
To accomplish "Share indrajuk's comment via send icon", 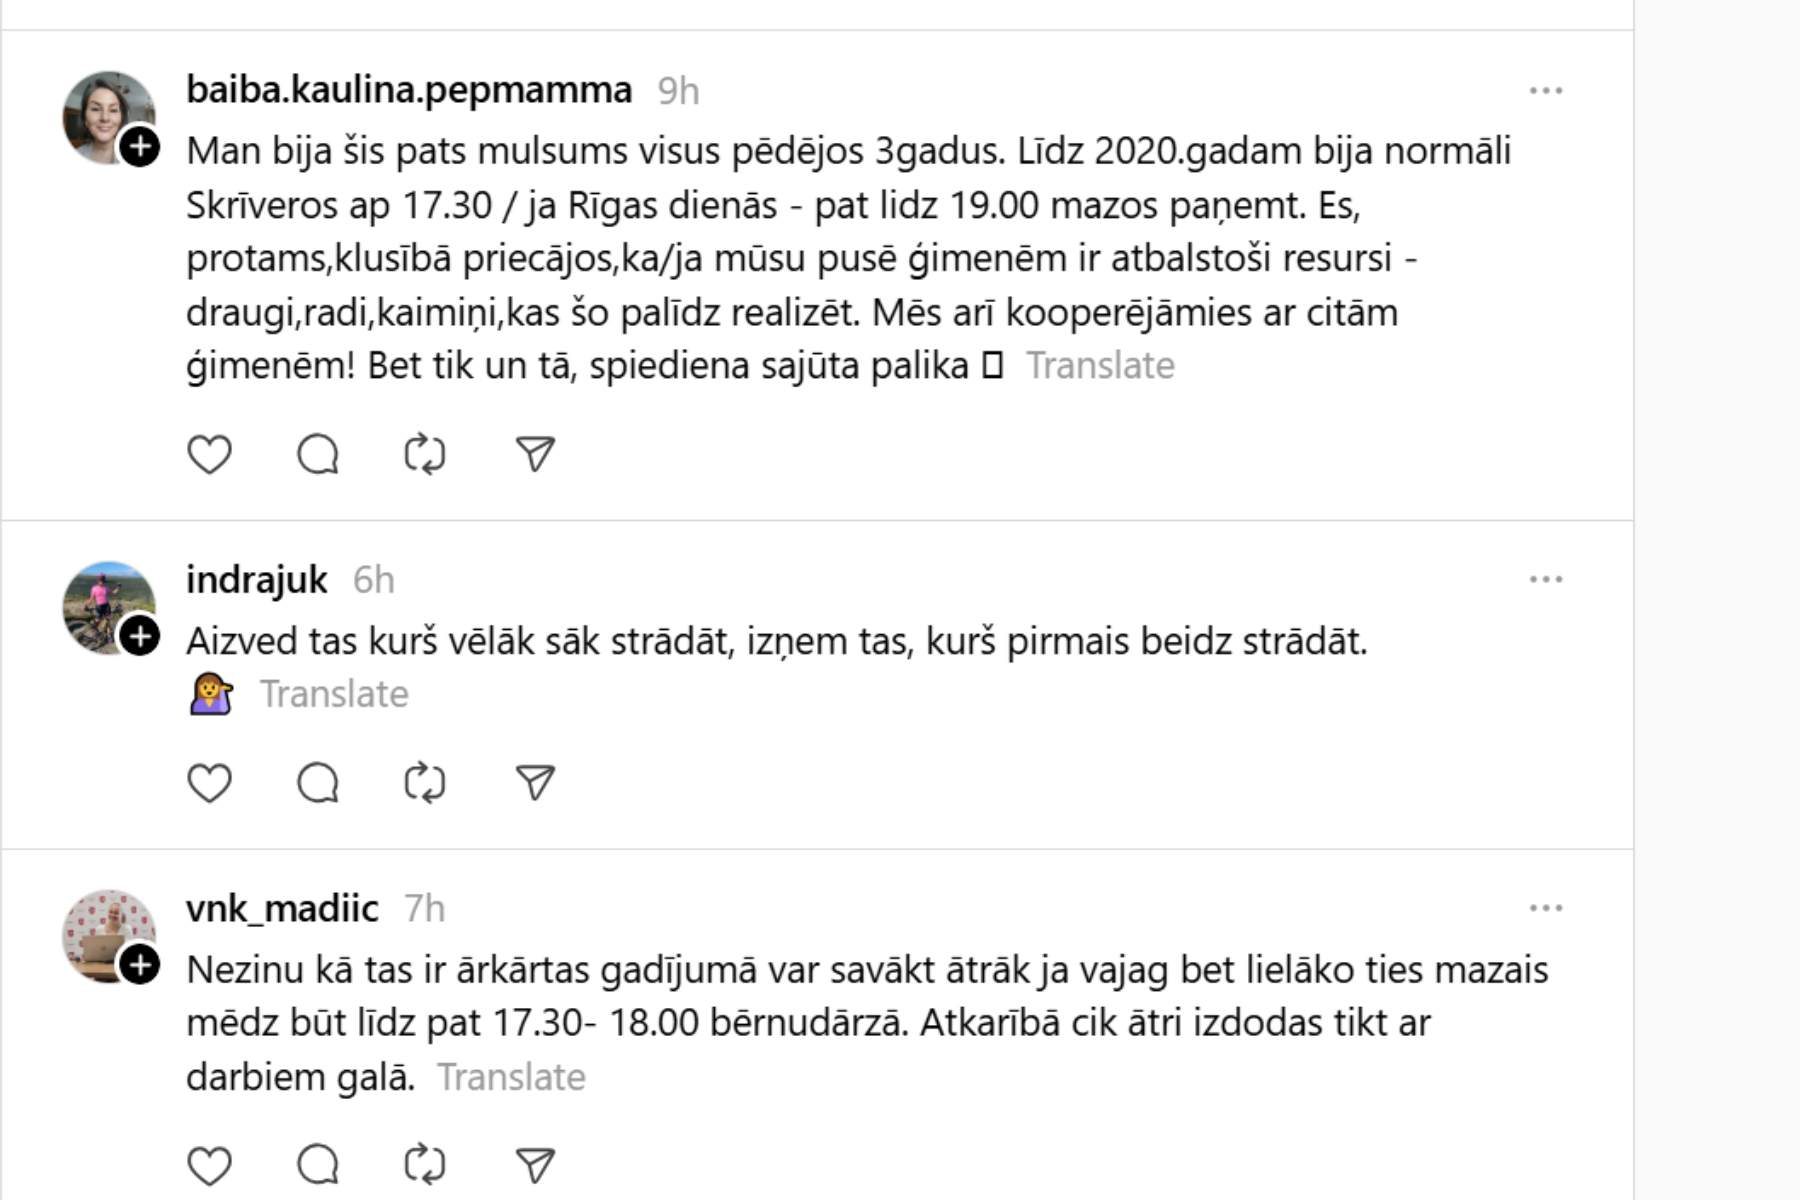I will click(x=535, y=783).
